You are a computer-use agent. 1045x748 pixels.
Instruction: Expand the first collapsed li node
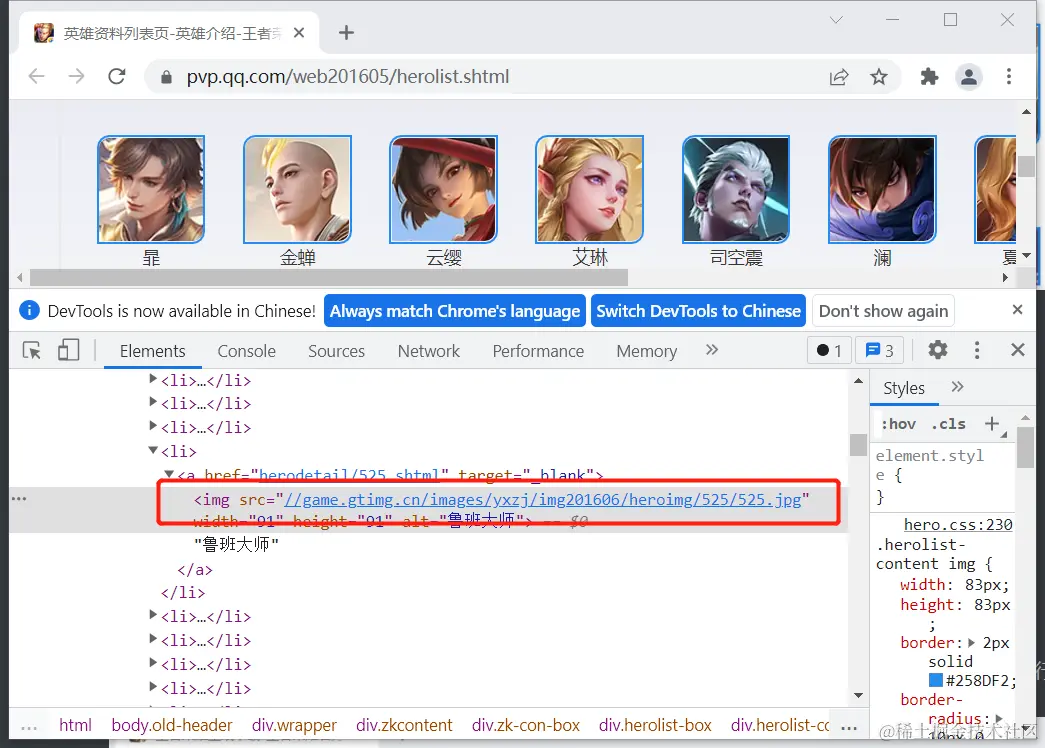tap(153, 379)
